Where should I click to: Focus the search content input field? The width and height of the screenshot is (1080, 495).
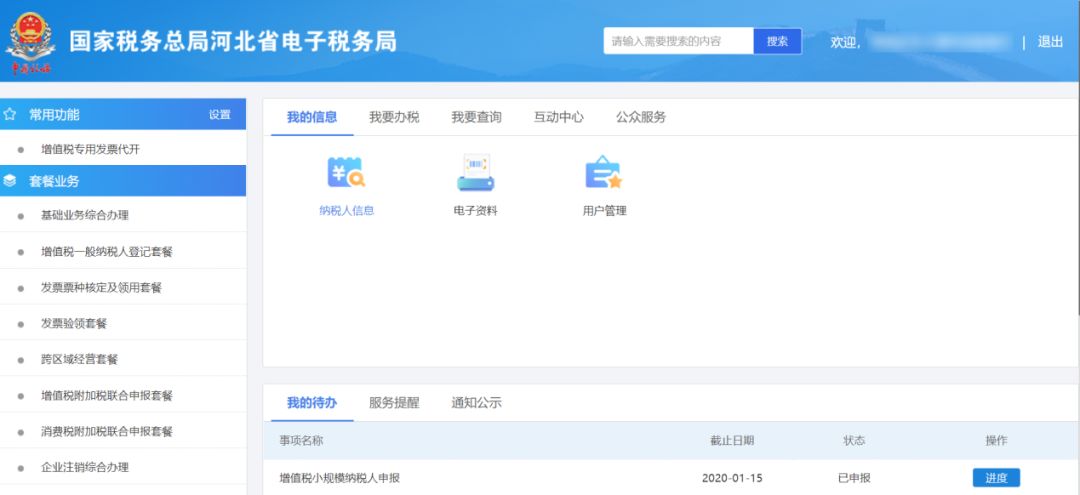678,41
